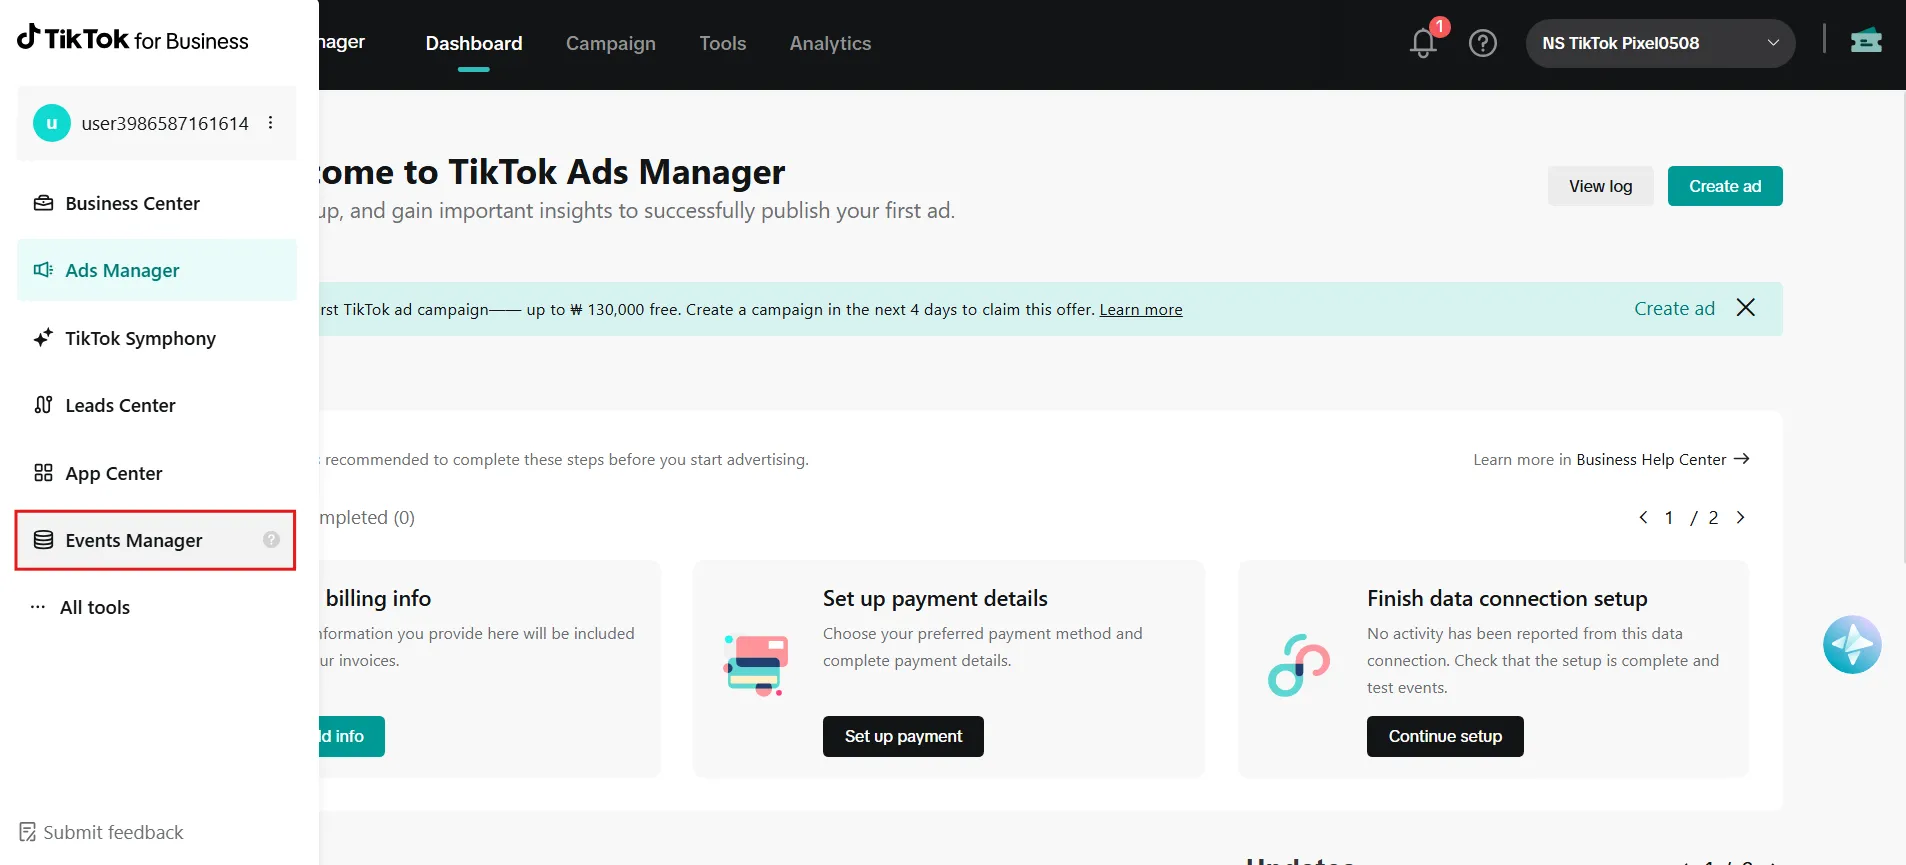This screenshot has width=1906, height=865.
Task: Switch to the Campaign tab
Action: [x=610, y=43]
